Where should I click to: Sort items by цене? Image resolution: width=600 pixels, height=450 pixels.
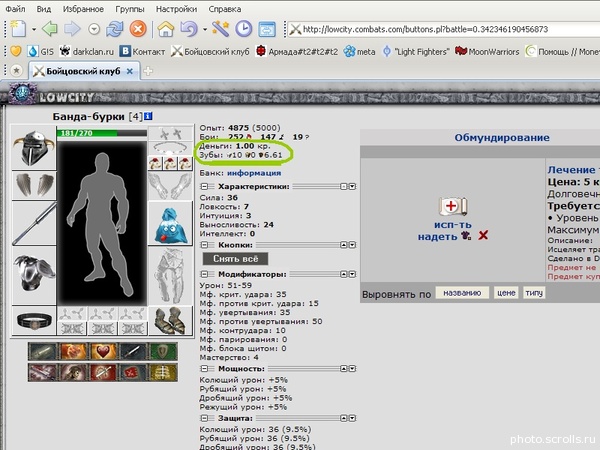(x=506, y=293)
